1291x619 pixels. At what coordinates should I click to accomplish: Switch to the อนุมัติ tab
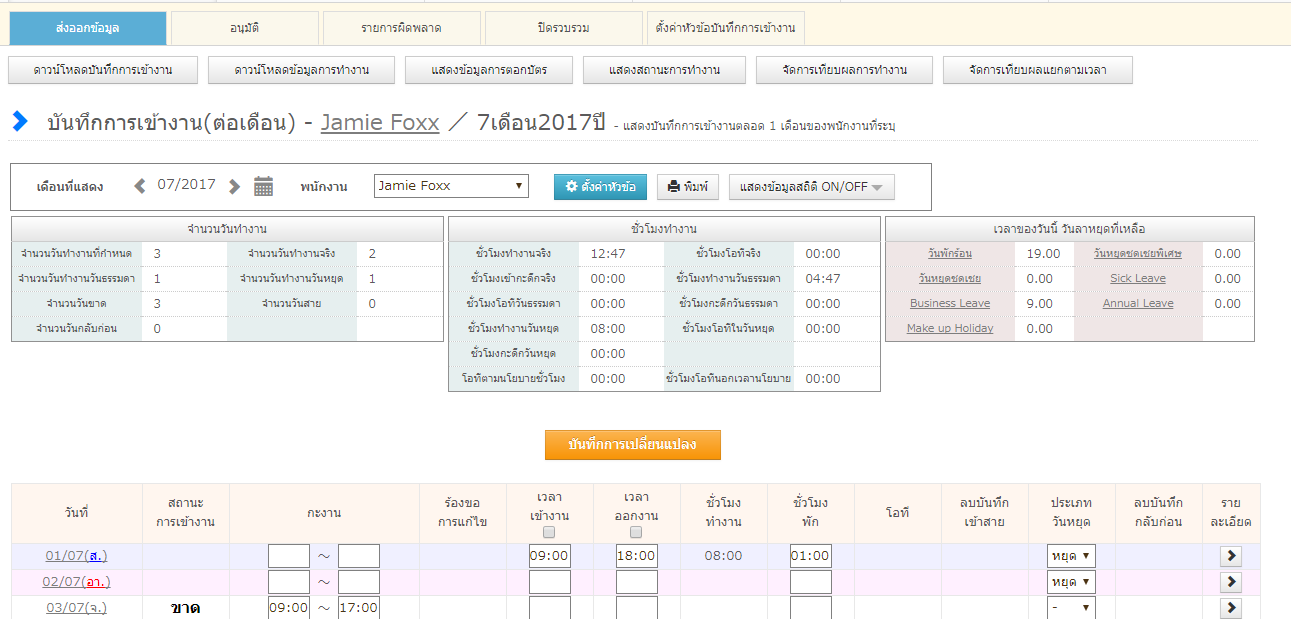(244, 28)
